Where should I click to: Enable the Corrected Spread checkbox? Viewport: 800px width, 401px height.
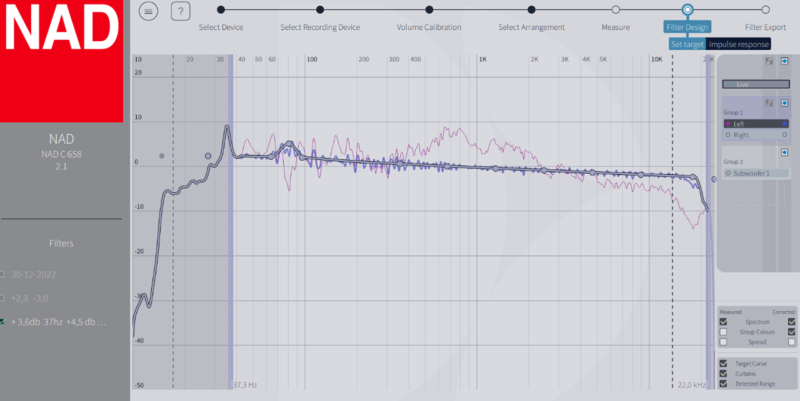pyautogui.click(x=791, y=342)
